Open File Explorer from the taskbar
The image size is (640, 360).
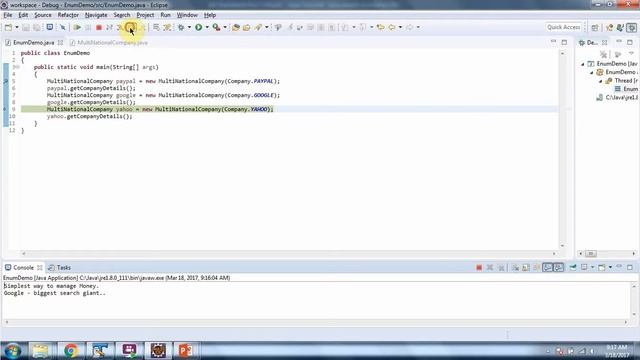pyautogui.click(x=41, y=351)
